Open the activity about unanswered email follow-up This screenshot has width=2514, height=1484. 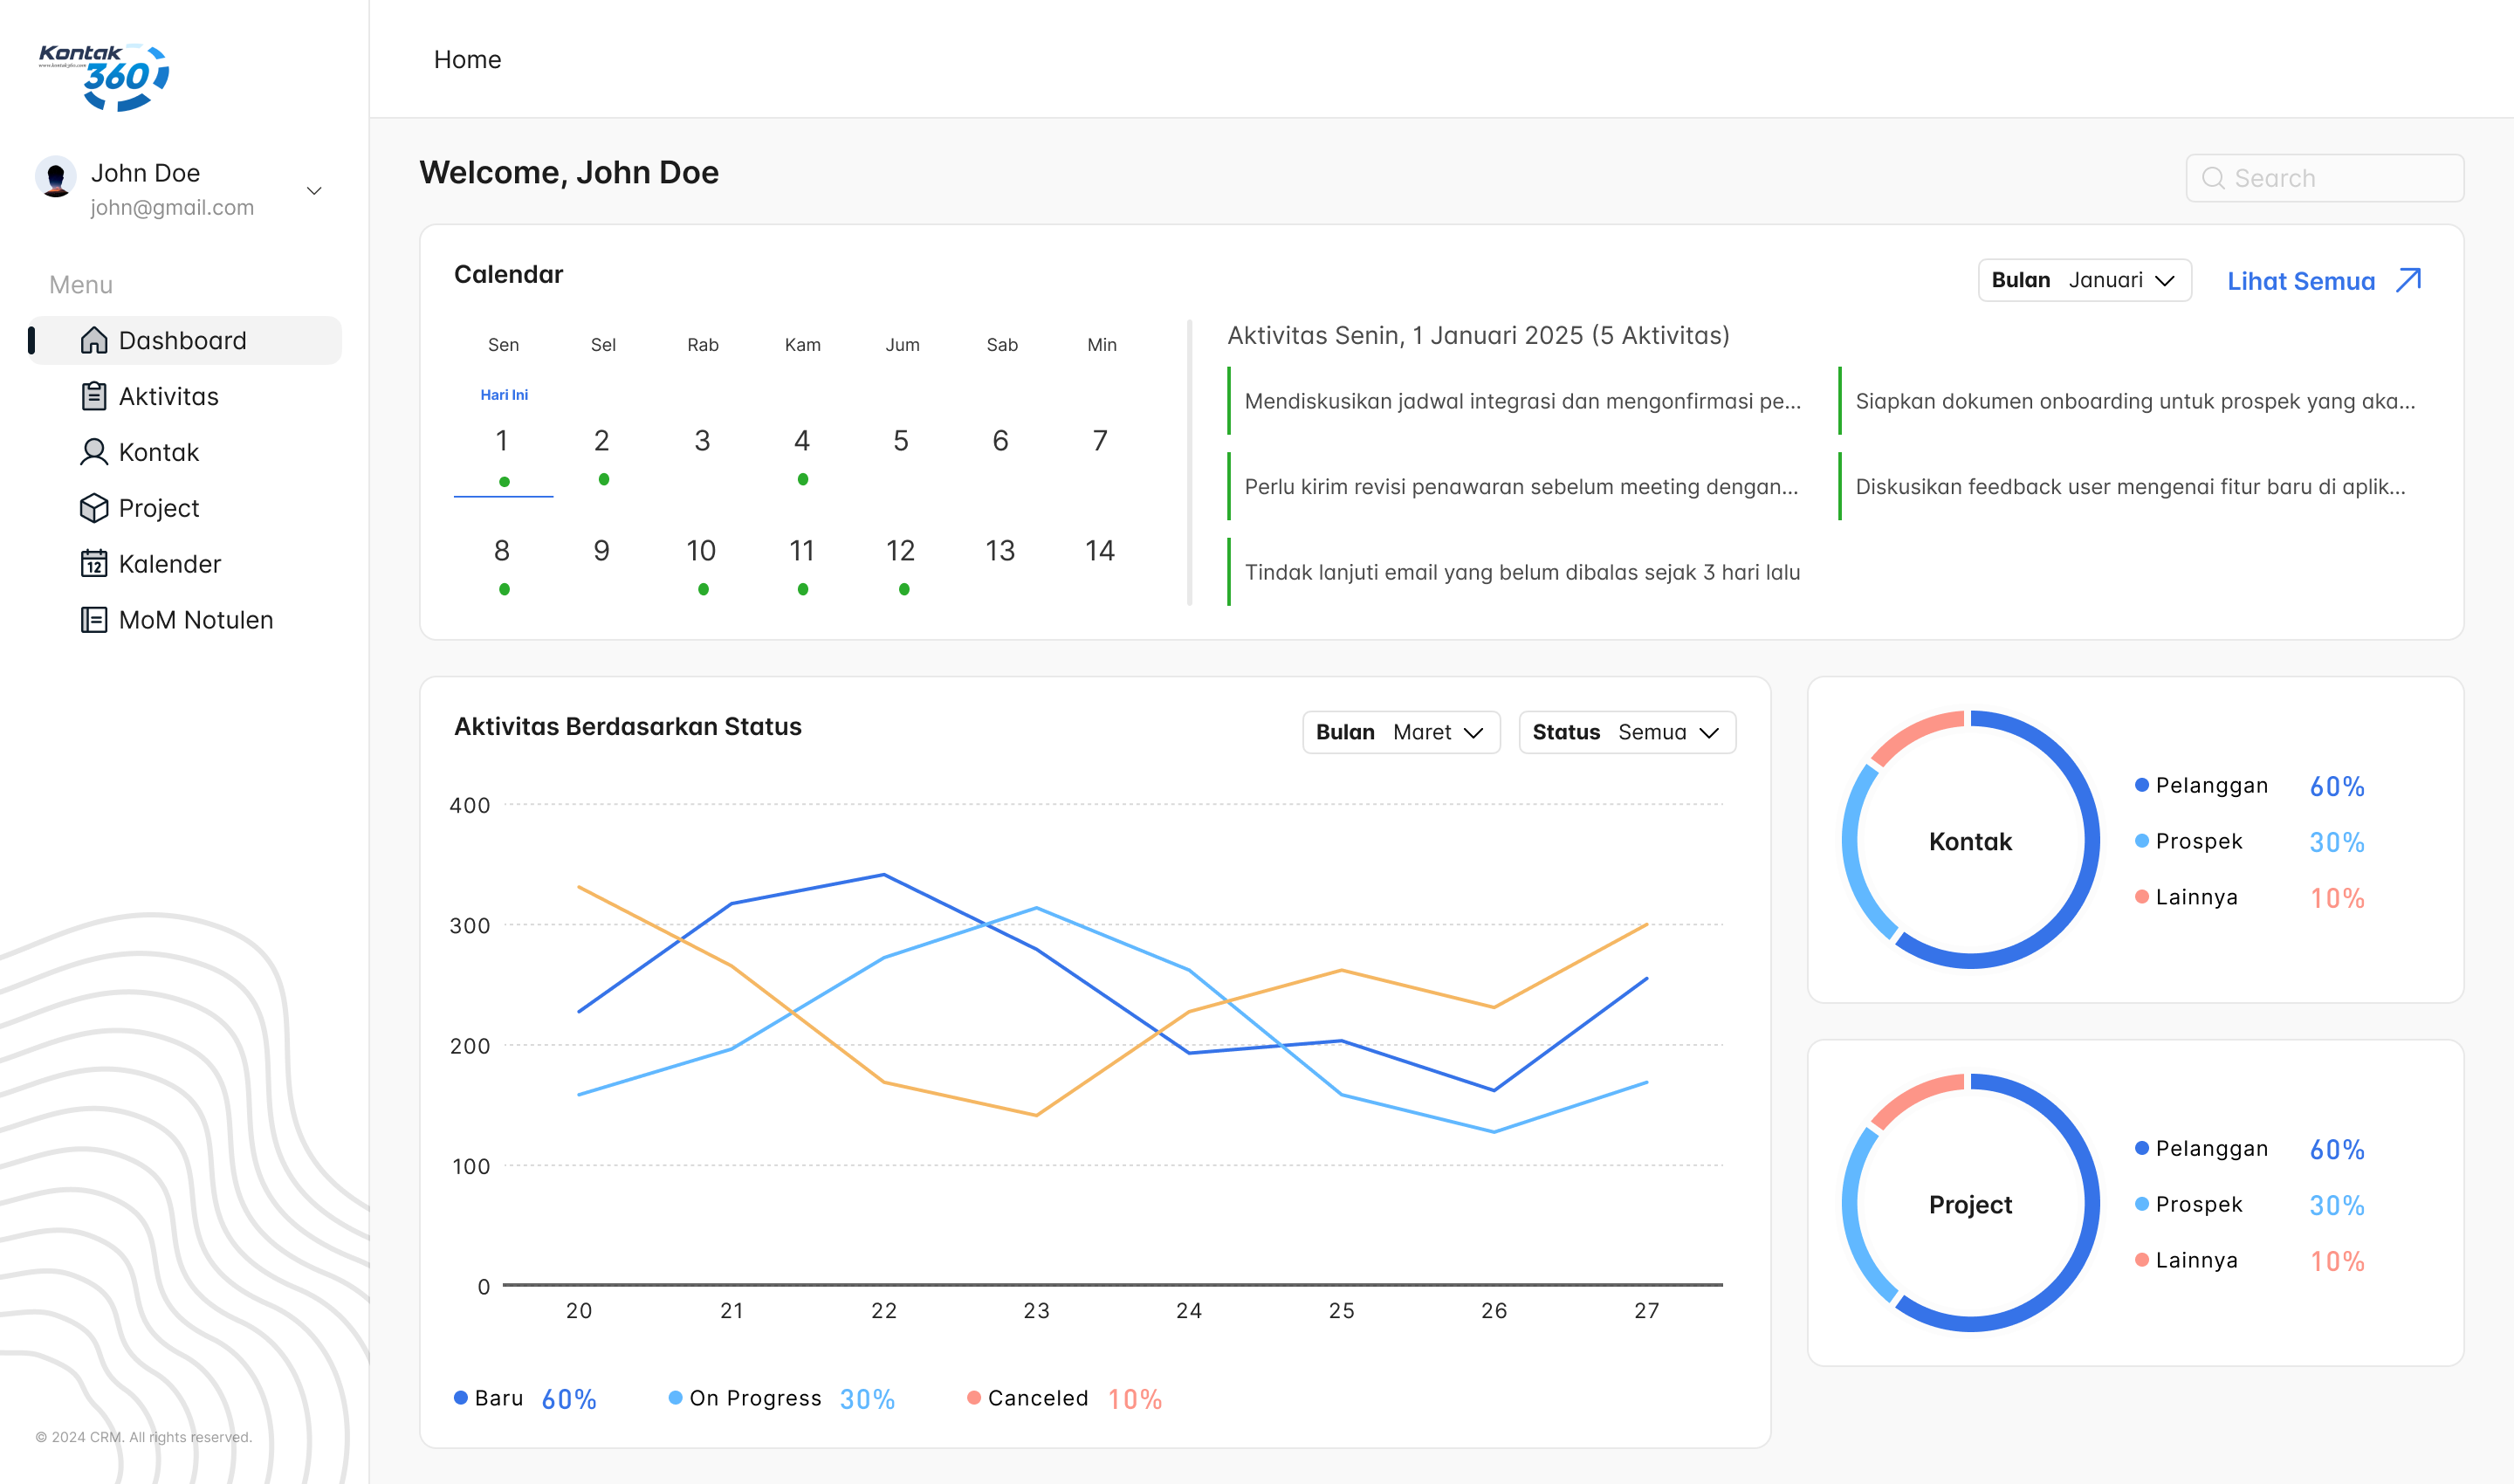point(1521,572)
